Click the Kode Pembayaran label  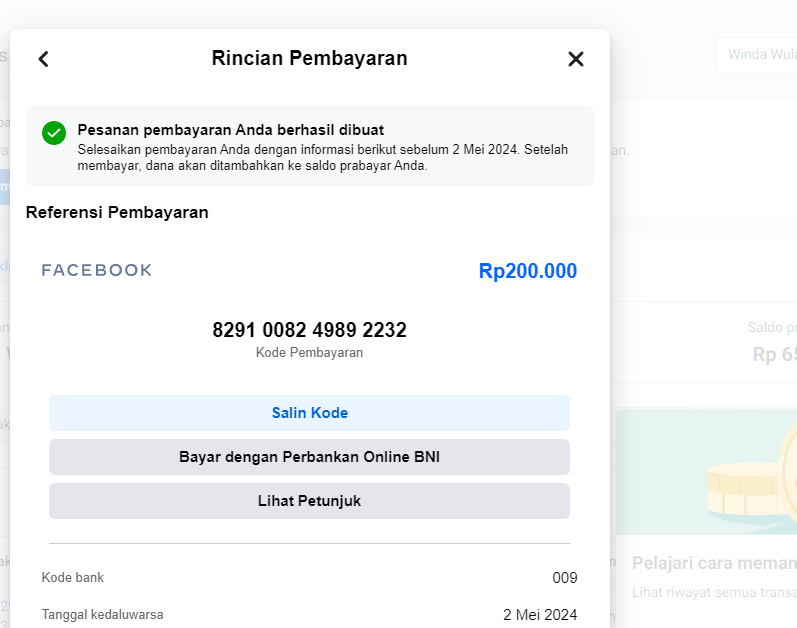point(309,353)
